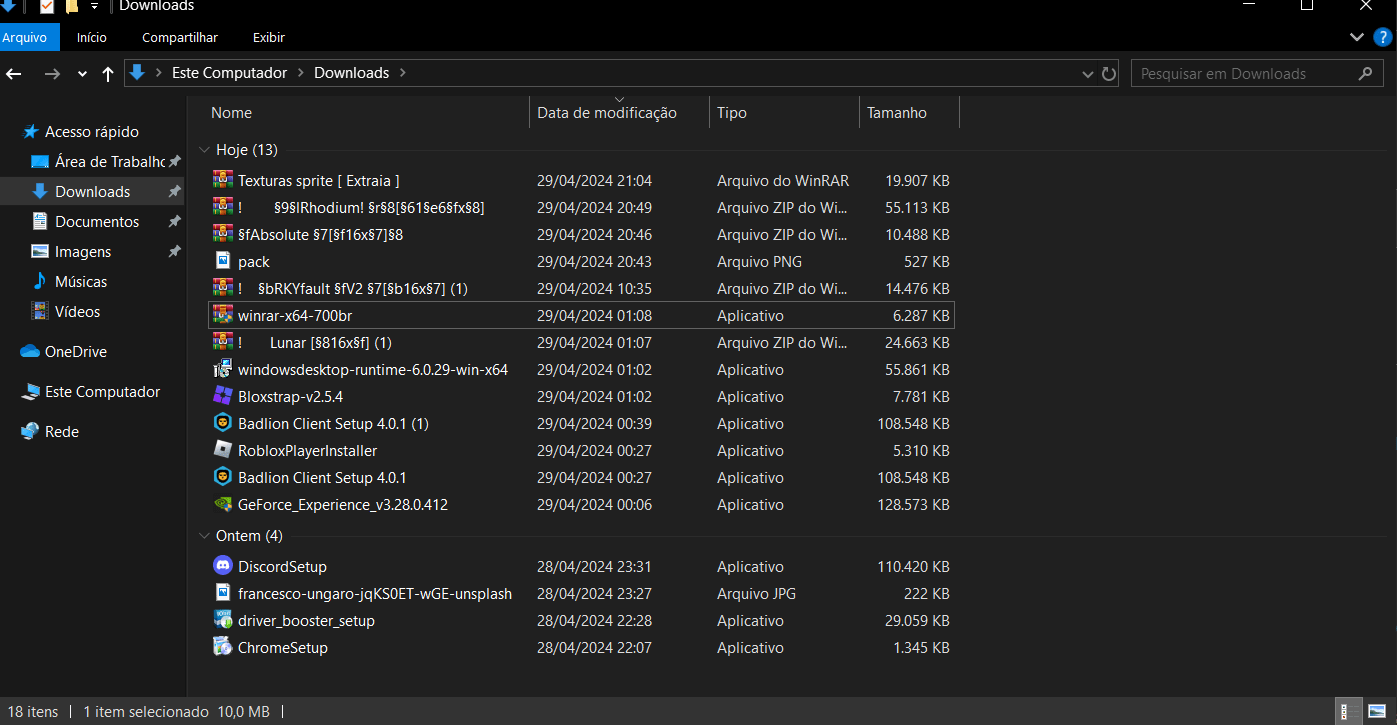Open Imagens in the sidebar
1397x725 pixels.
tap(83, 252)
